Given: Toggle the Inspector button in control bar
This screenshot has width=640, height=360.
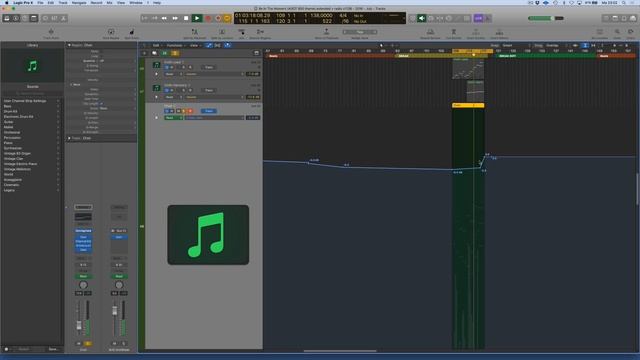Looking at the screenshot, I should (x=16, y=18).
